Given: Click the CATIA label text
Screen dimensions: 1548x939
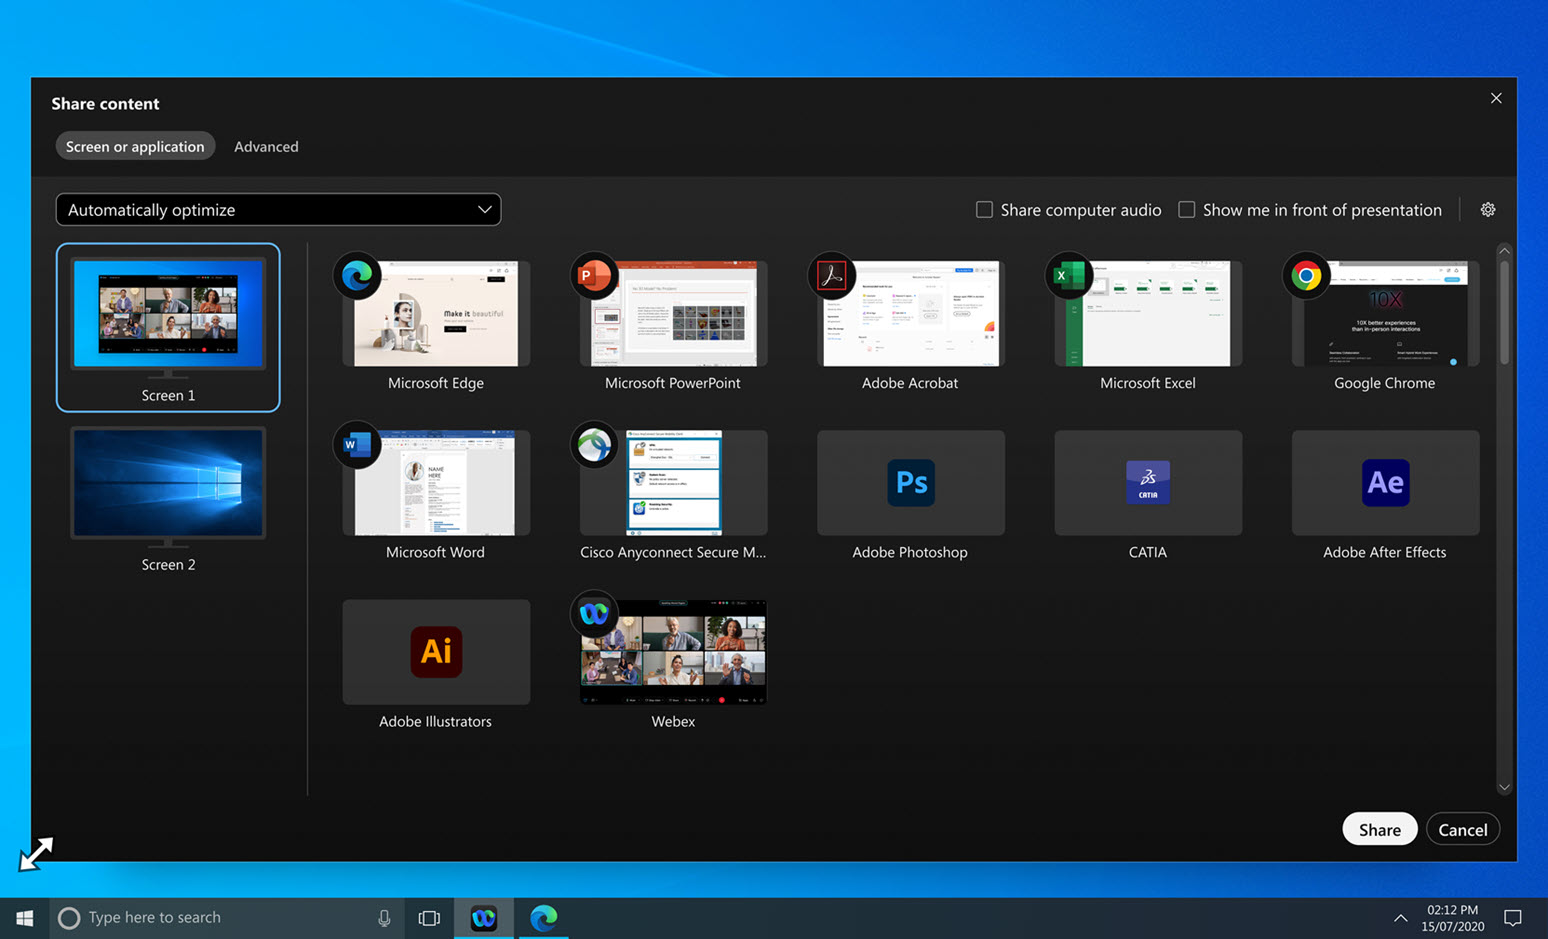Looking at the screenshot, I should point(1148,552).
